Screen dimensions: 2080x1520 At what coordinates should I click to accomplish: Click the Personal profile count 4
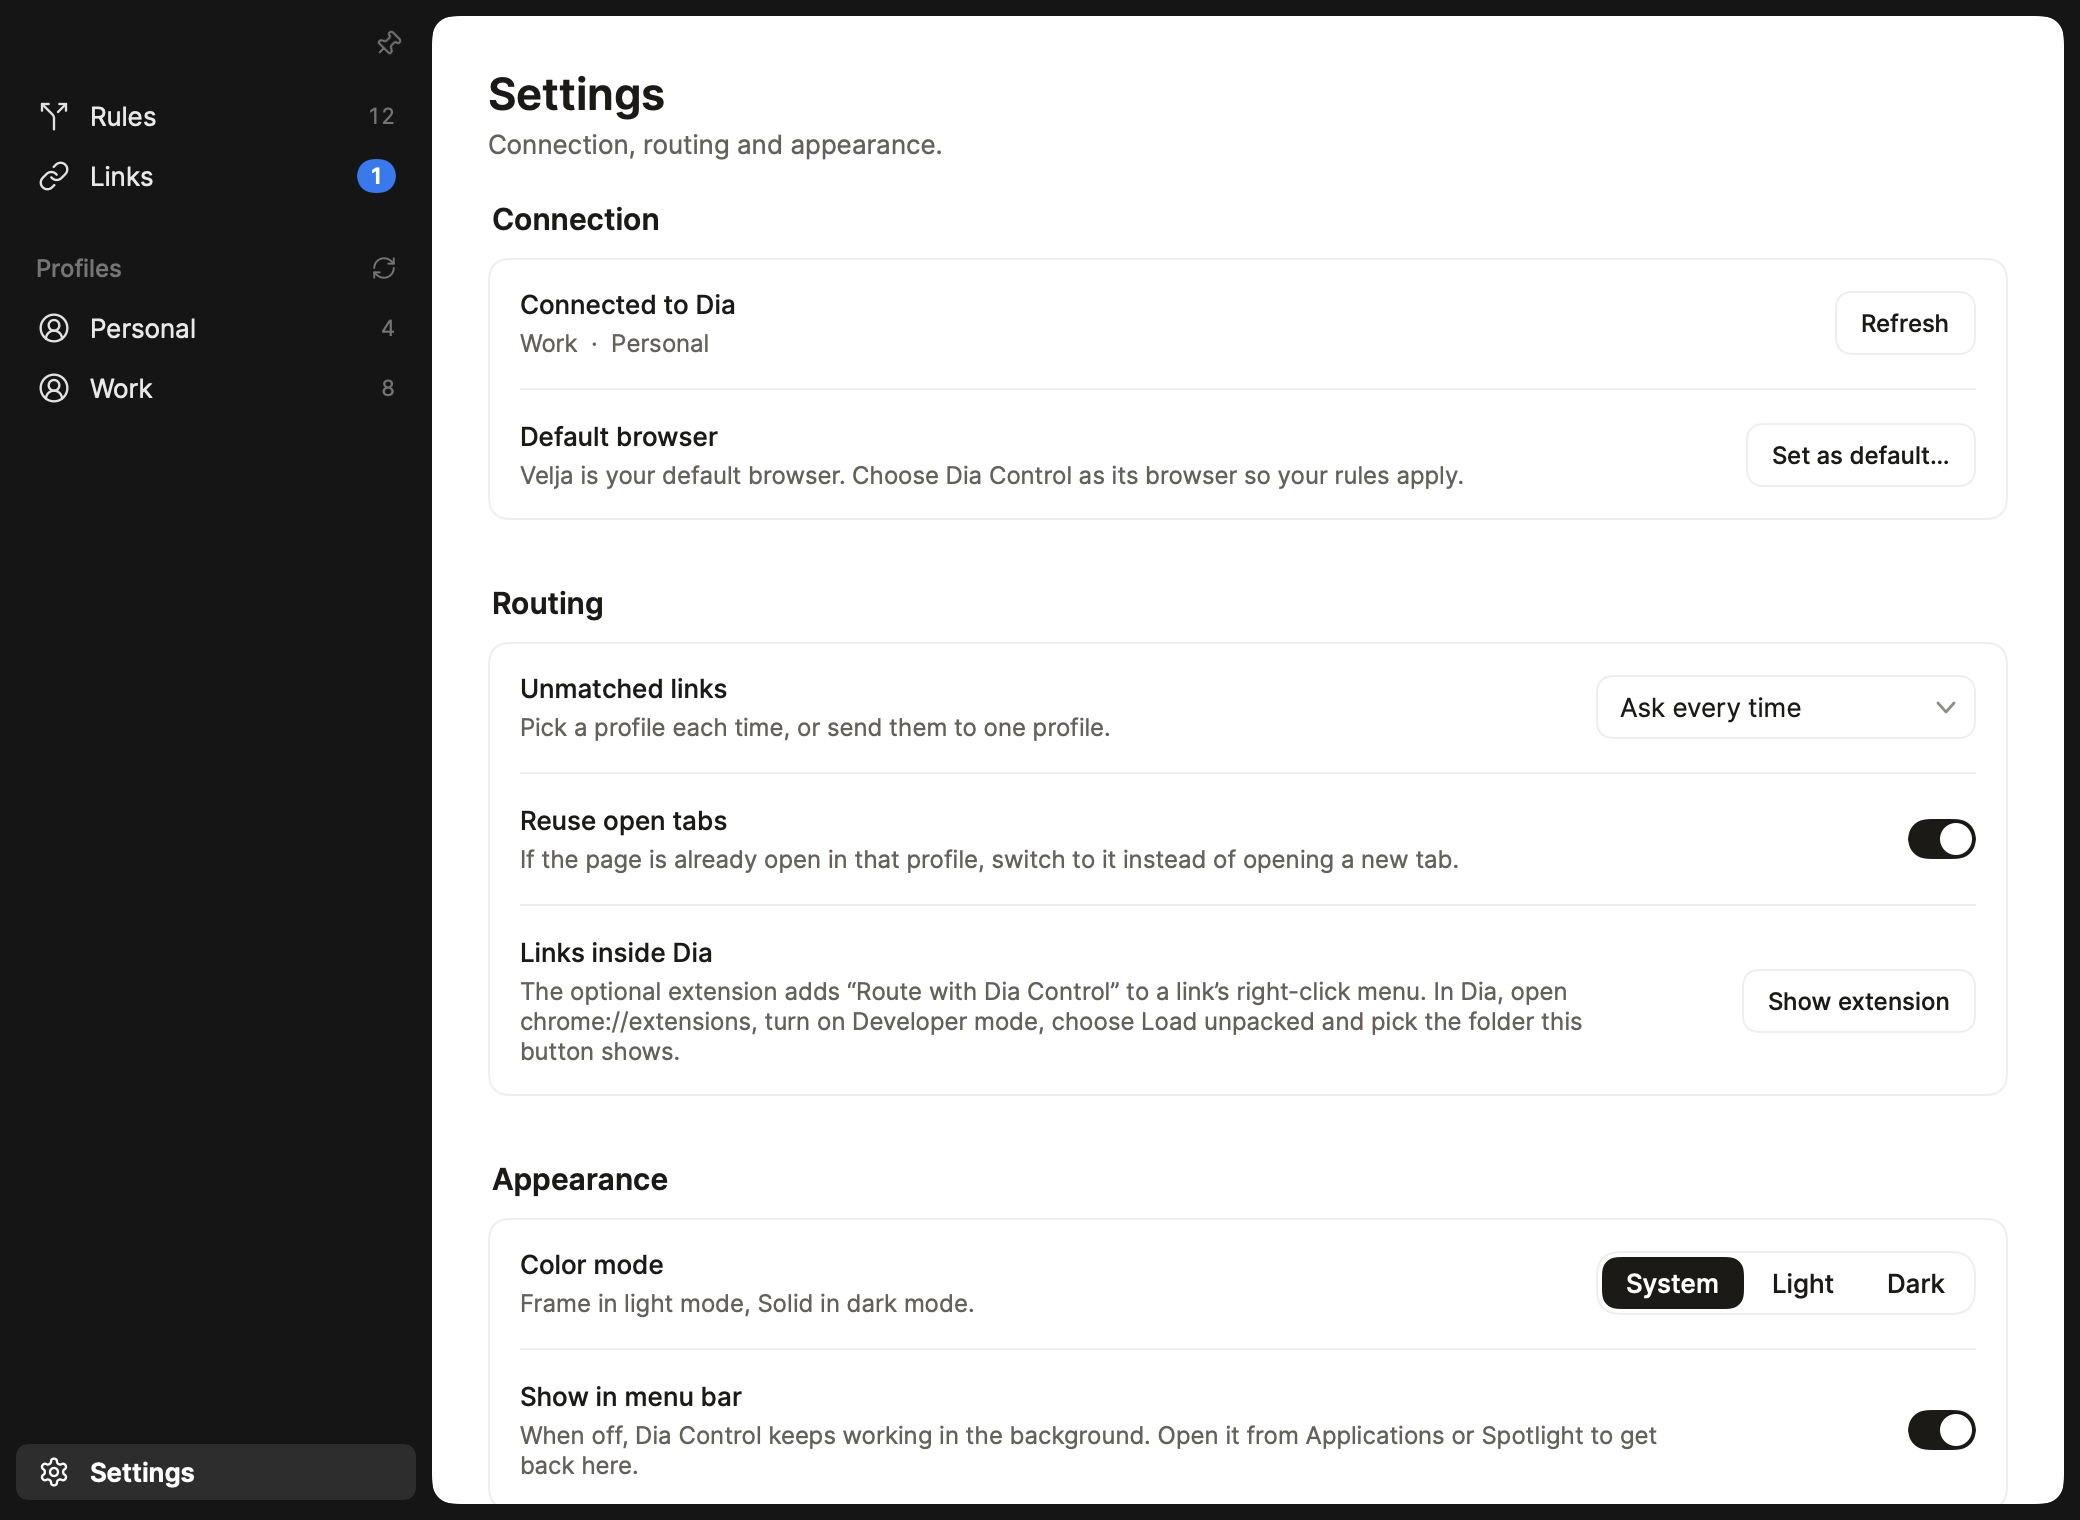click(x=388, y=328)
